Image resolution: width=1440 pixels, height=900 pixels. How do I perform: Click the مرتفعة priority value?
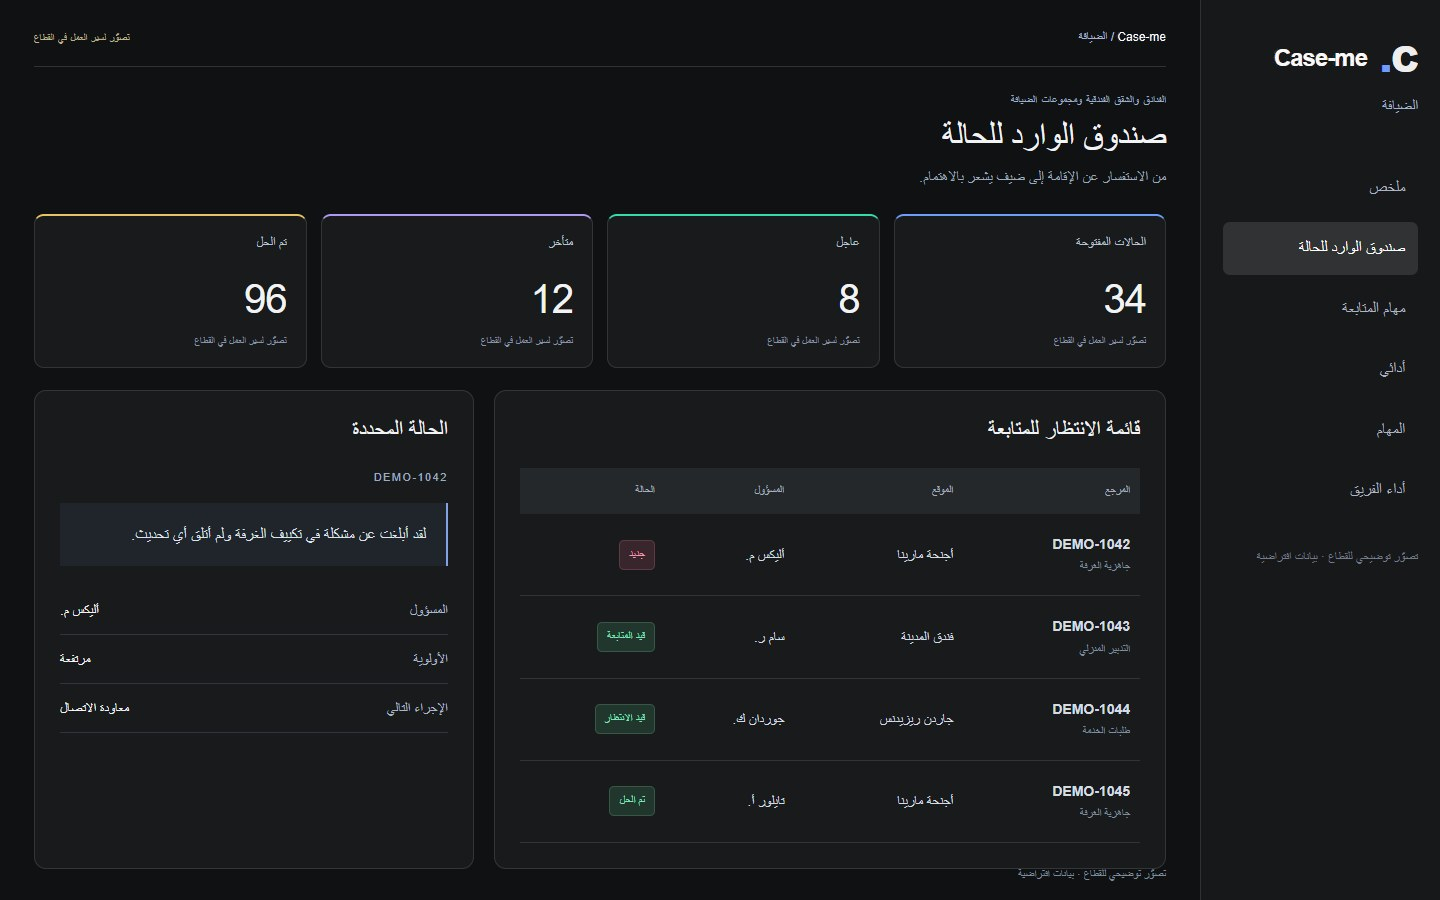[75, 659]
